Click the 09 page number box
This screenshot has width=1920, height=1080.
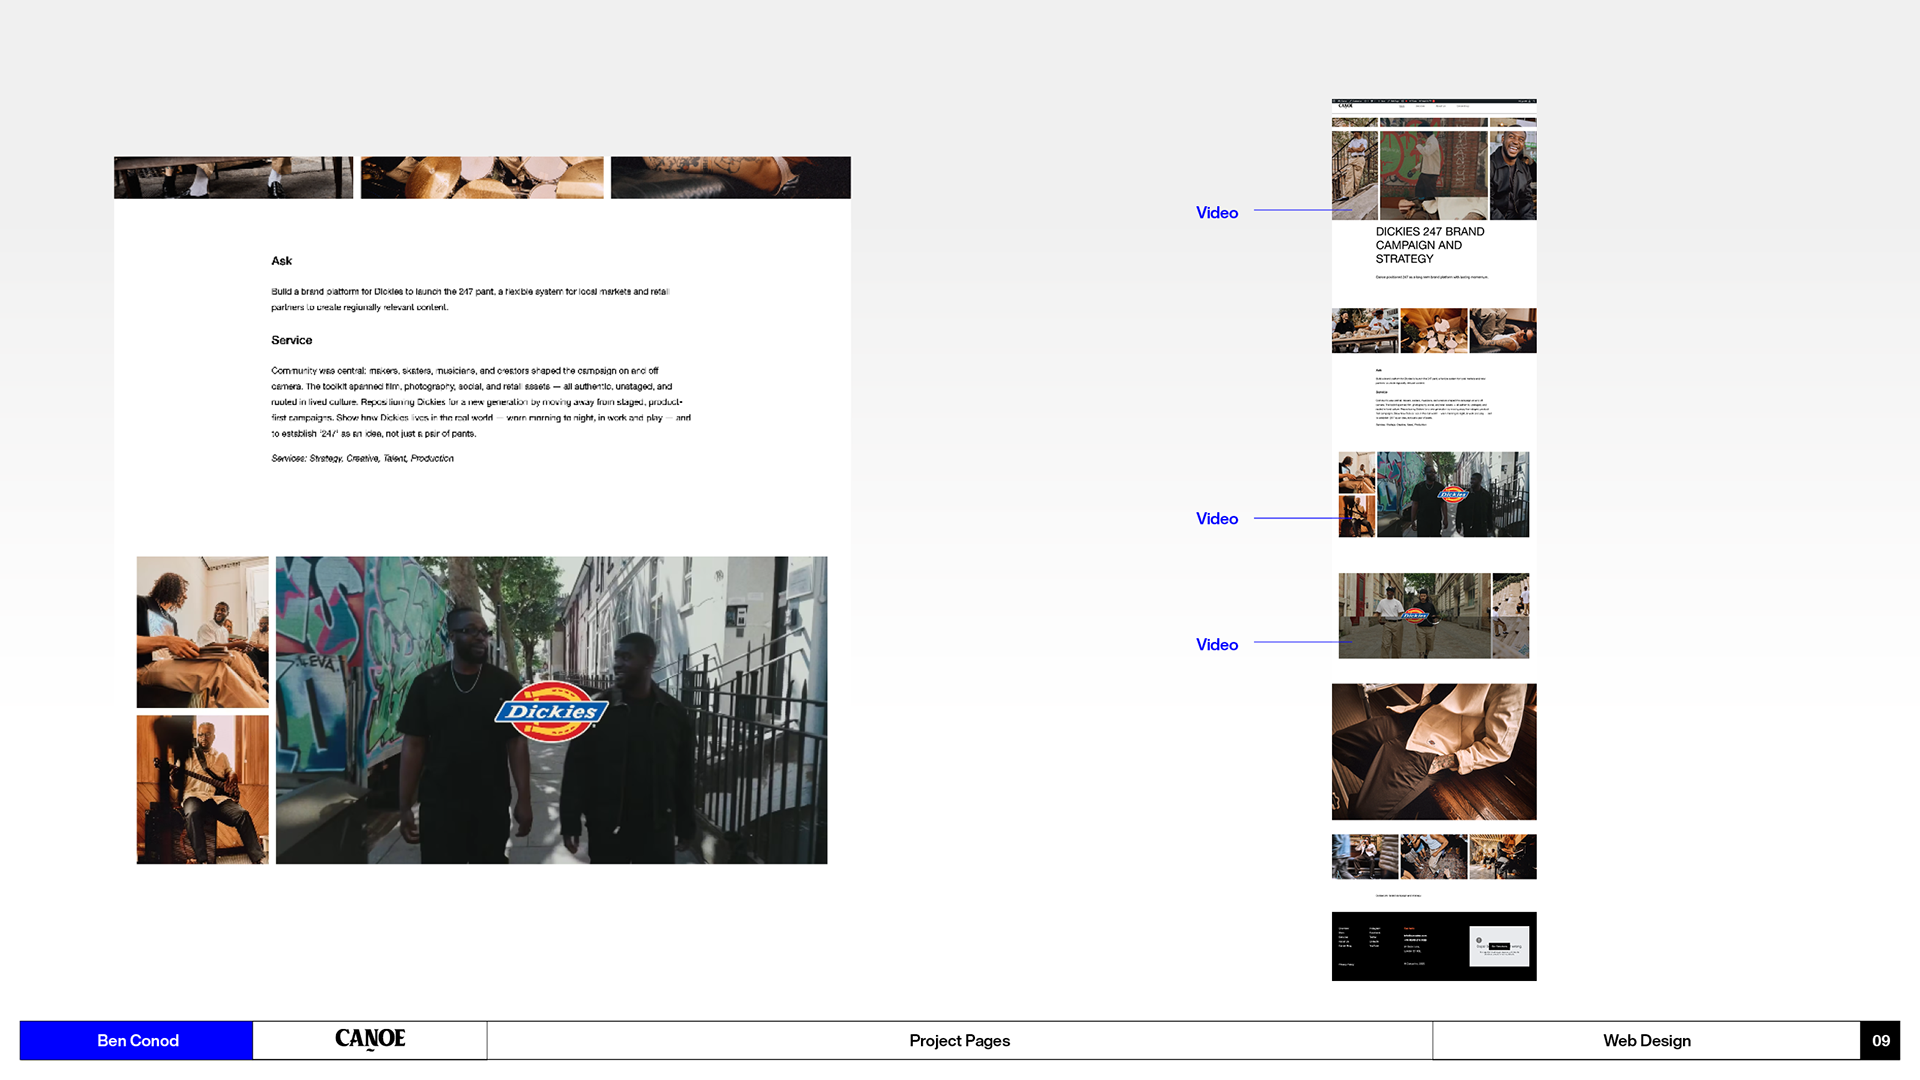[x=1880, y=1040]
